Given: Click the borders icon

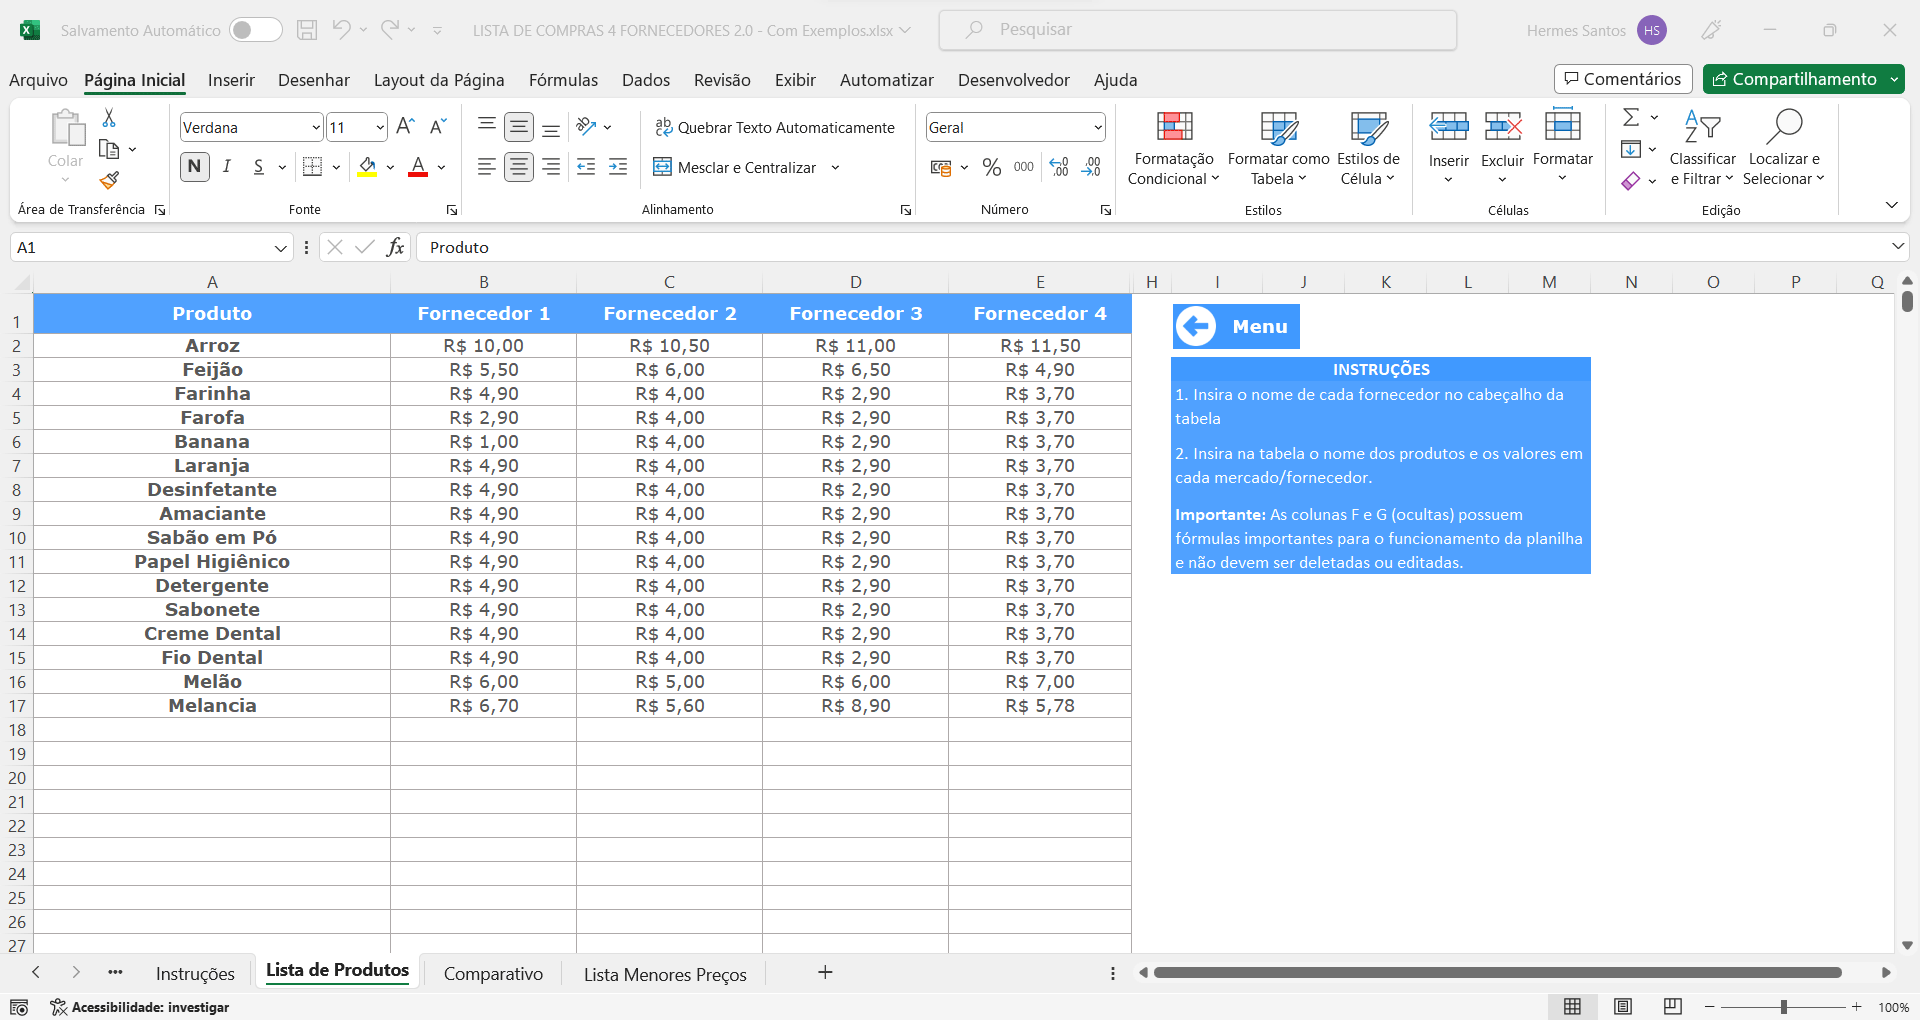Looking at the screenshot, I should pos(312,167).
